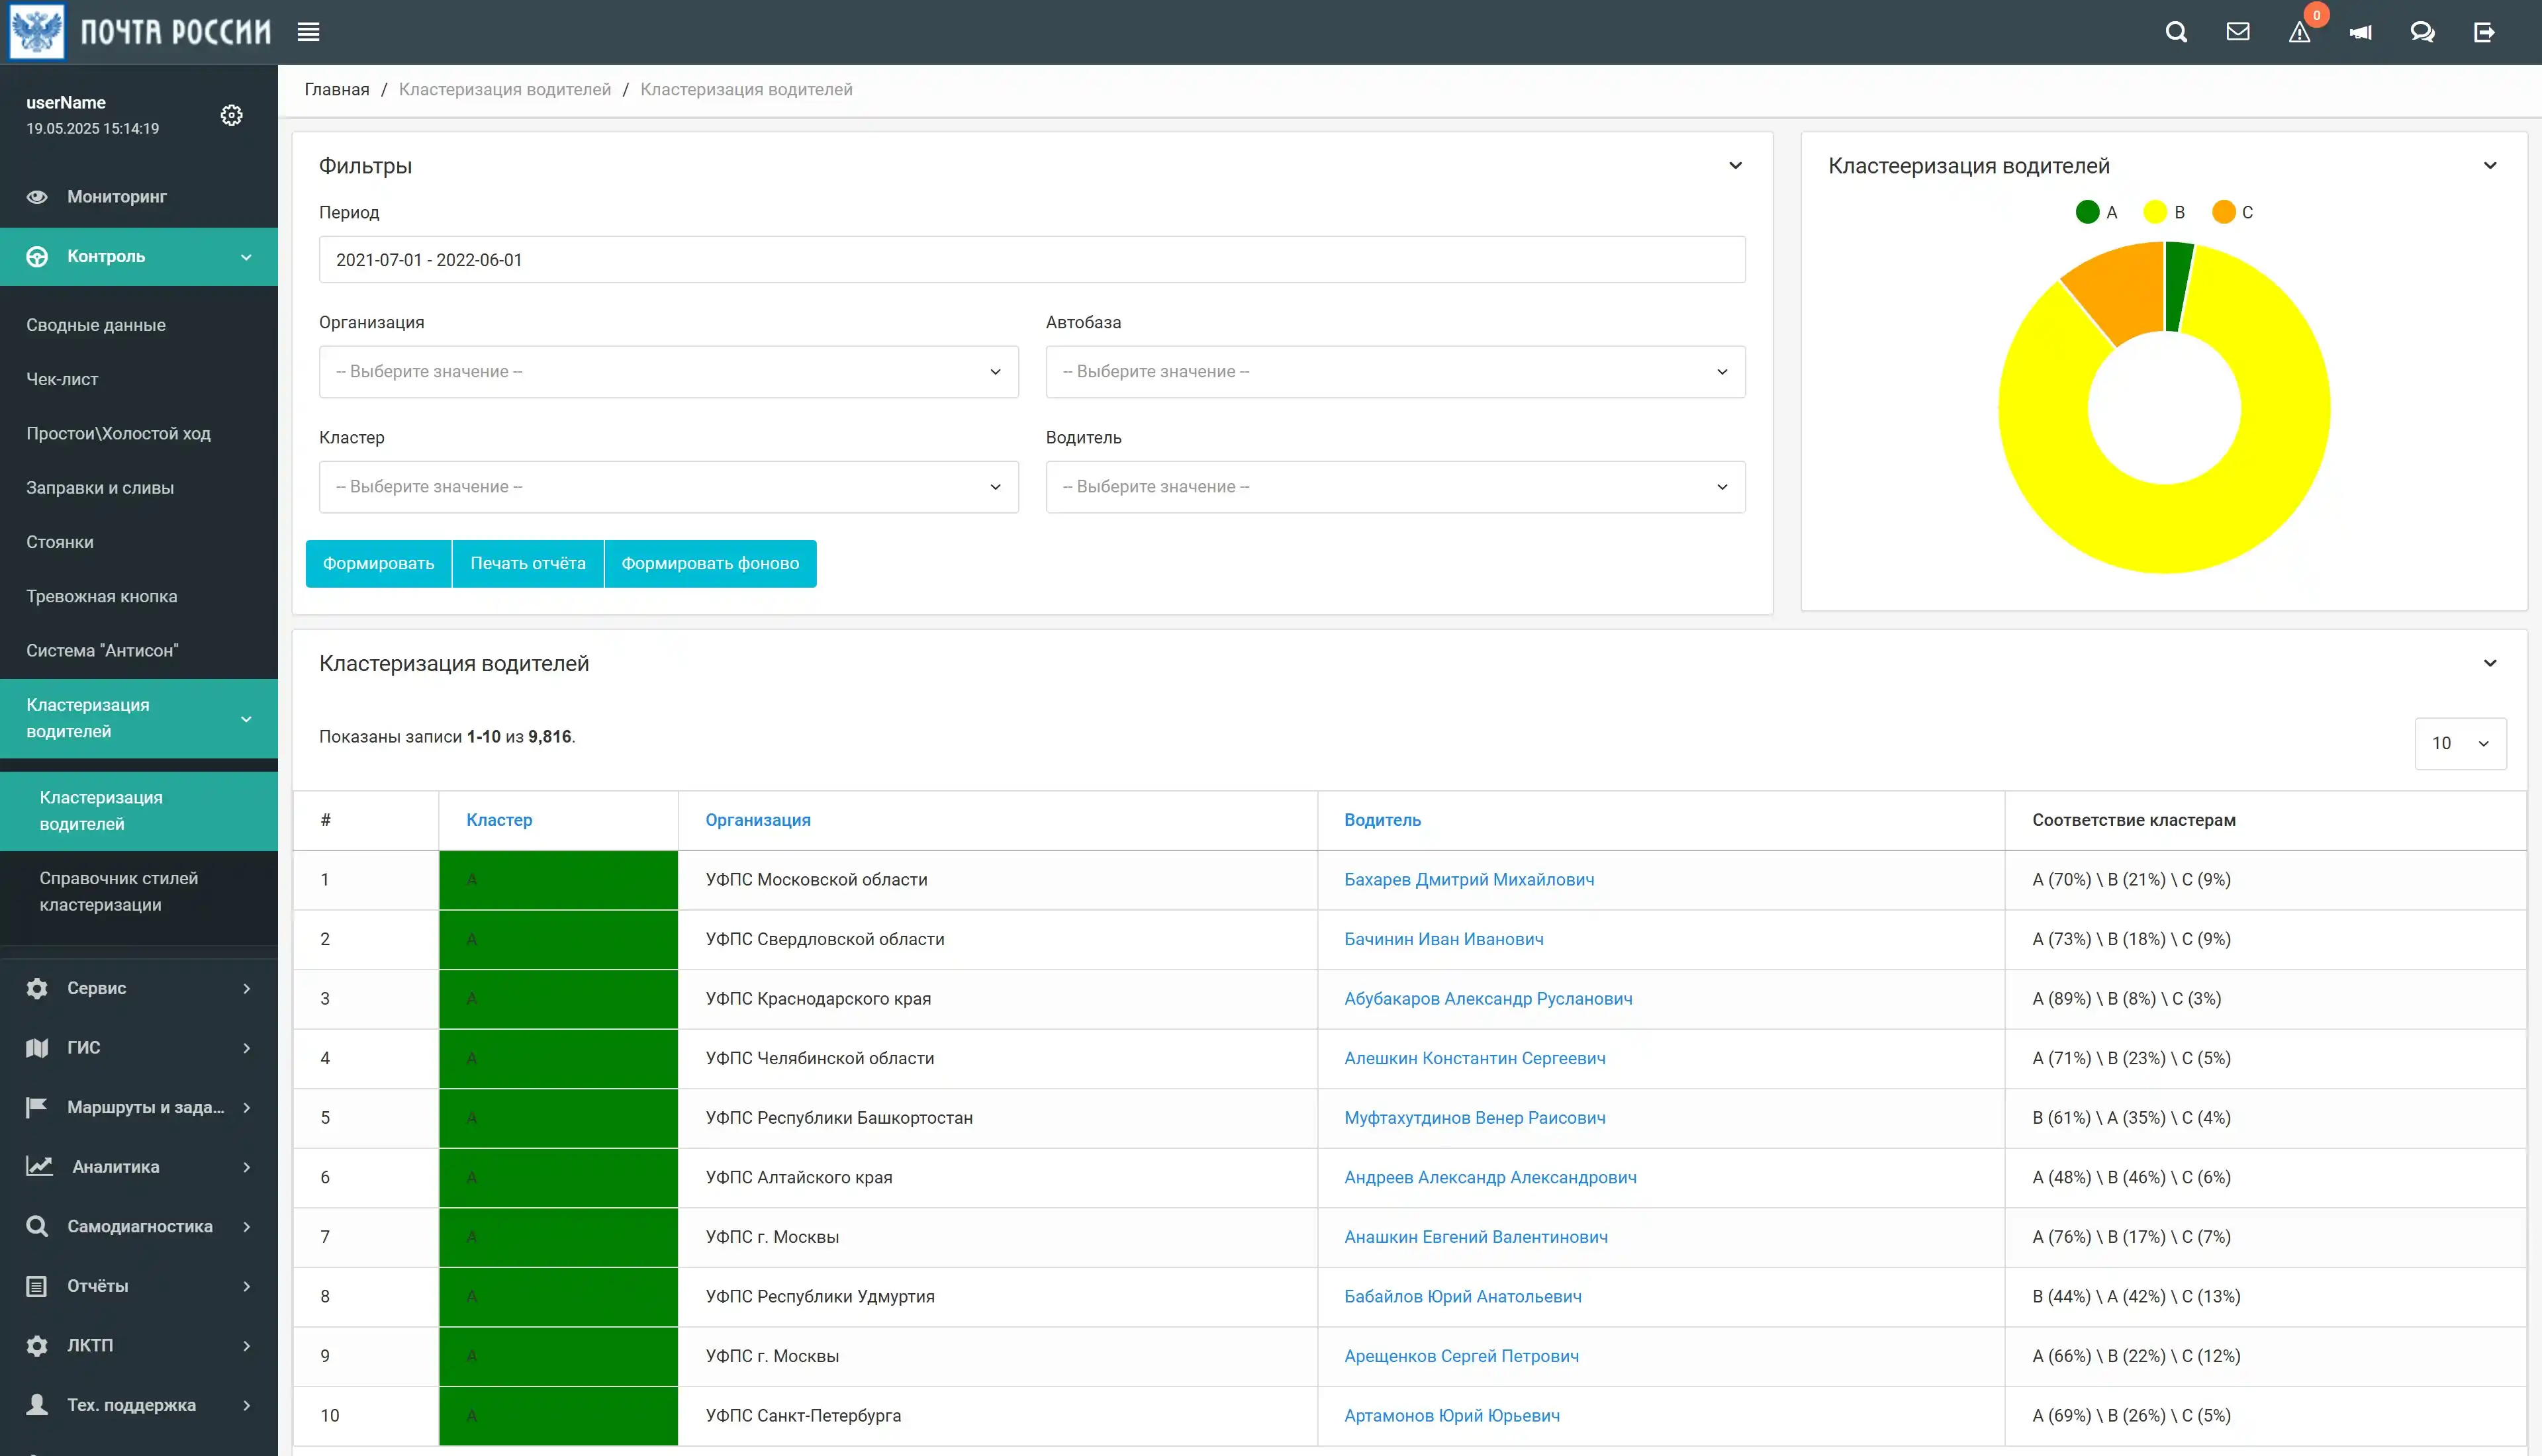Collapse the Кластеризация водителей table panel

[2490, 663]
